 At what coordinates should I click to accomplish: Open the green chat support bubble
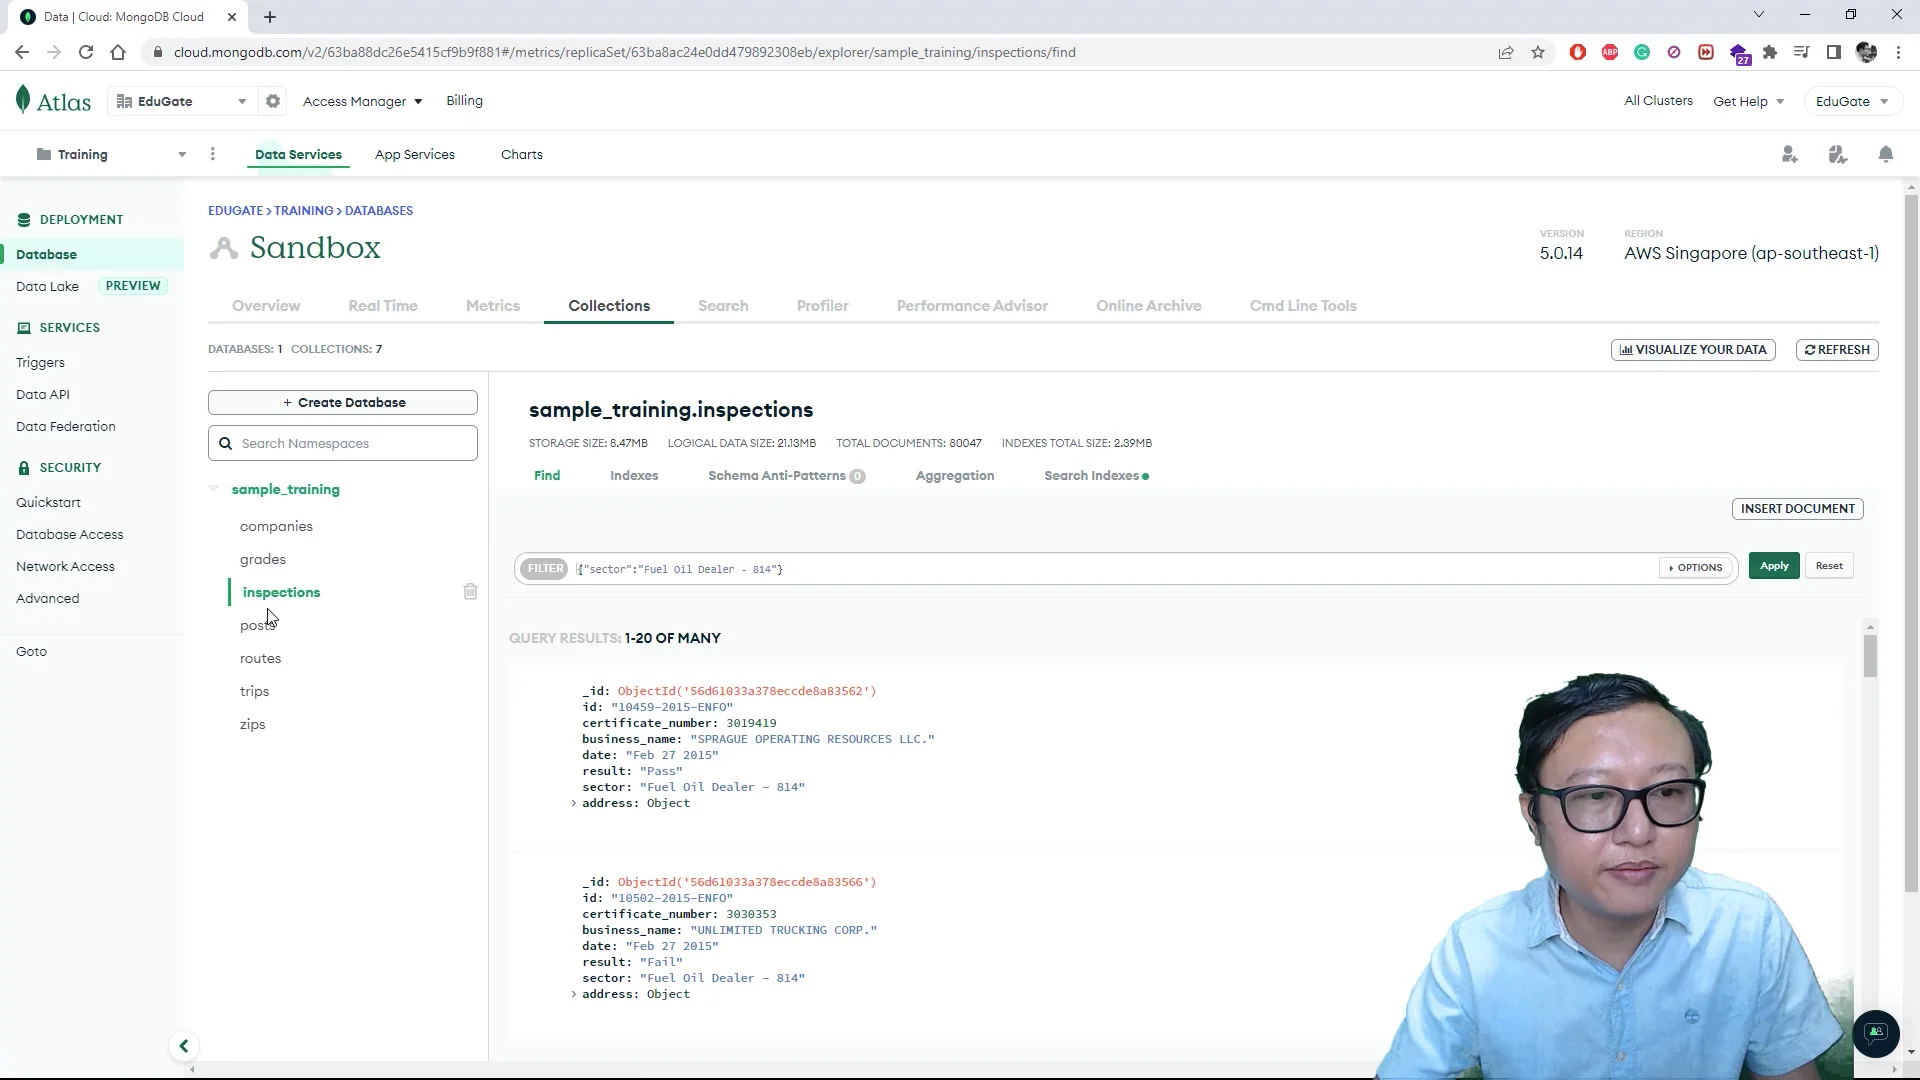tap(1876, 1034)
